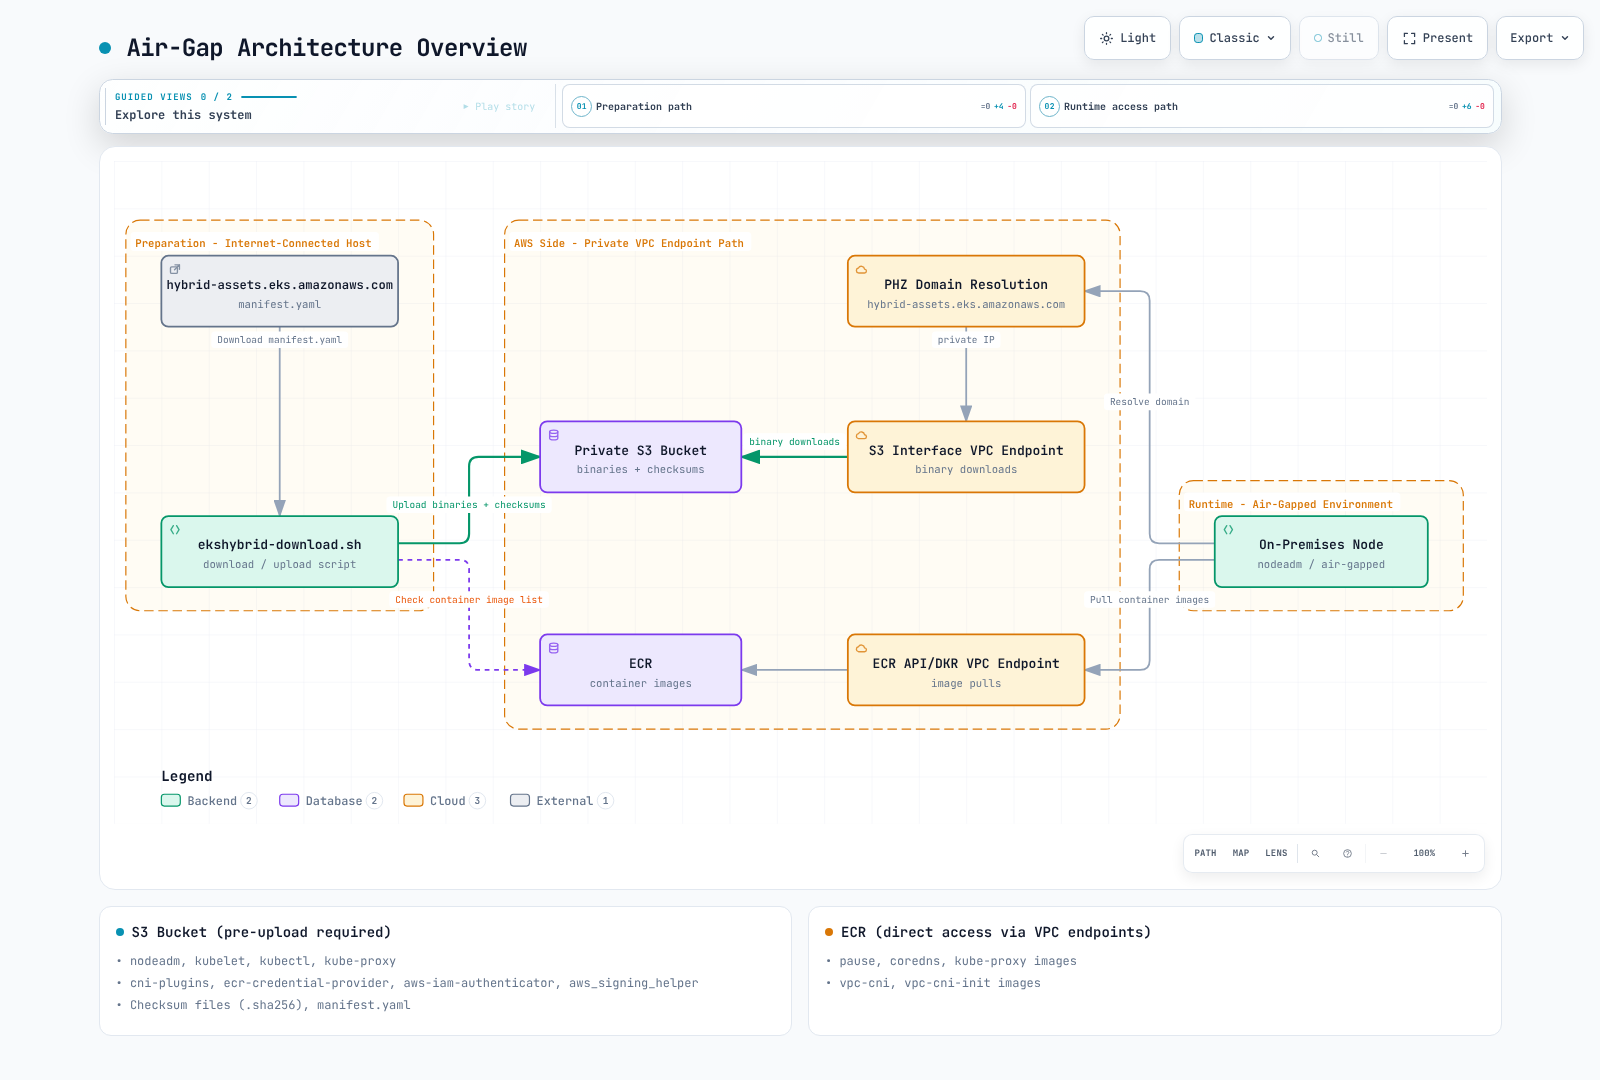This screenshot has width=1600, height=1080.
Task: Toggle Database legend filter
Action: [331, 801]
